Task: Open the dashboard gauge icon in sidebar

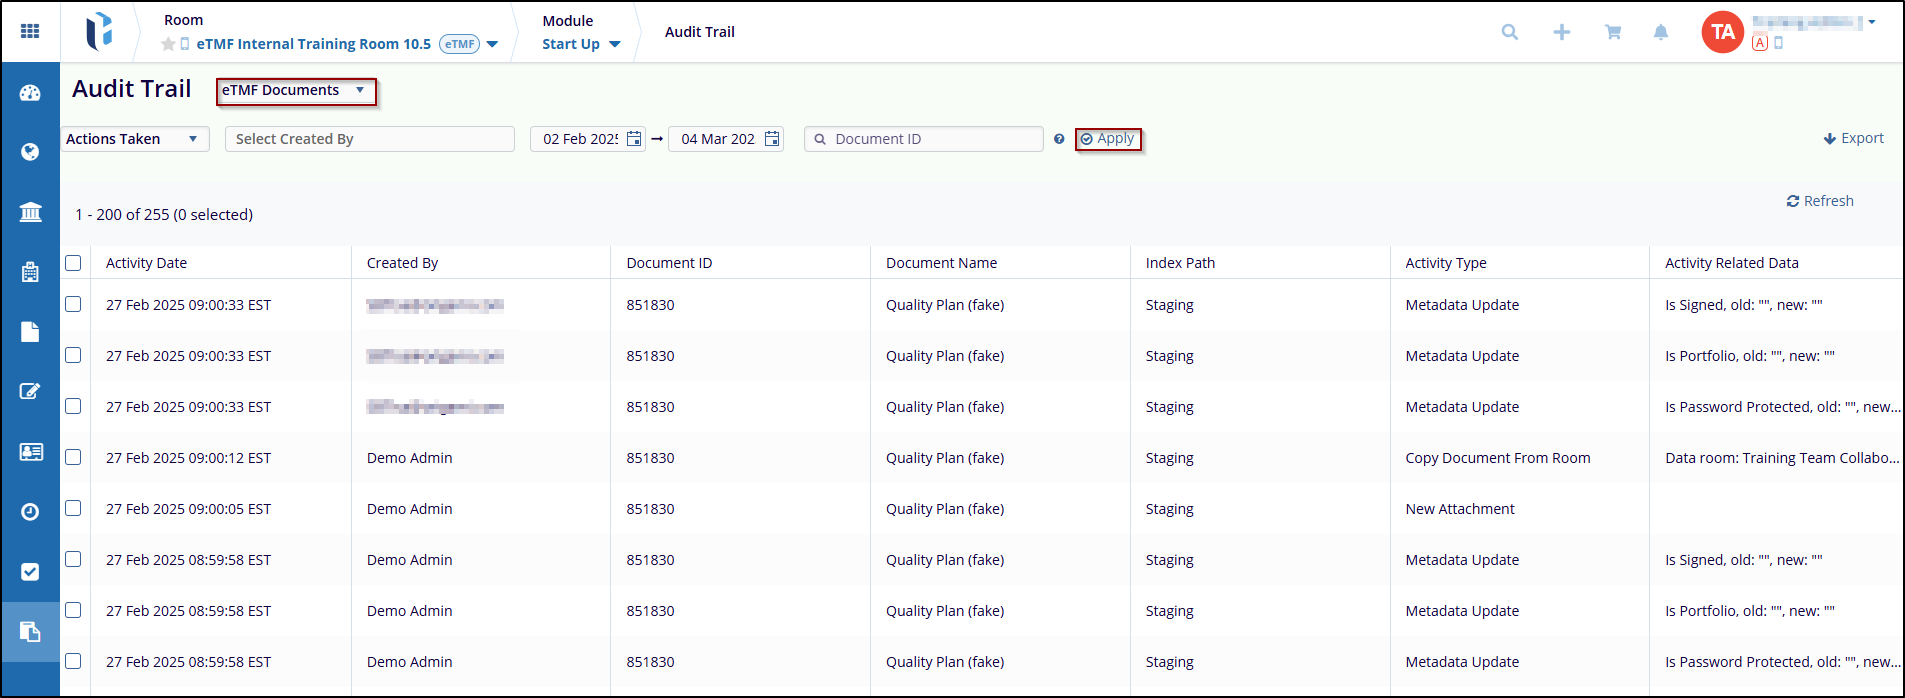Action: click(x=30, y=93)
